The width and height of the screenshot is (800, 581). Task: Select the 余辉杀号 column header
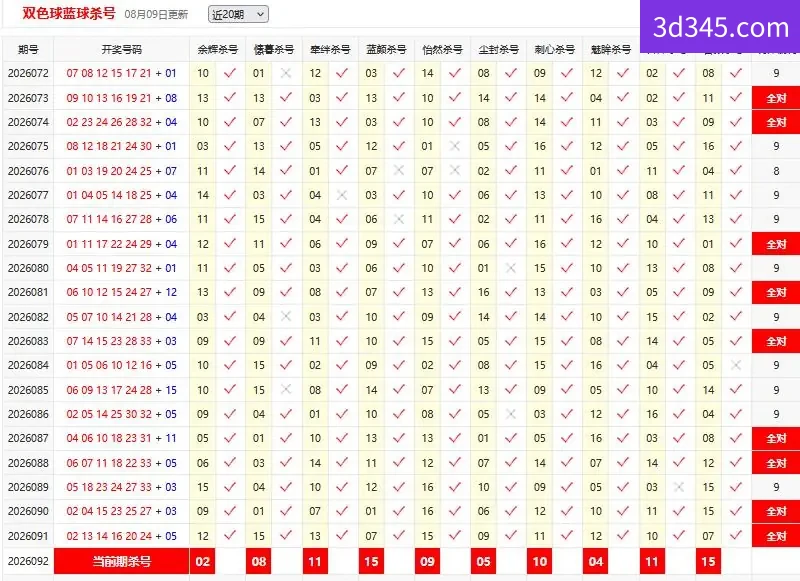click(x=218, y=49)
